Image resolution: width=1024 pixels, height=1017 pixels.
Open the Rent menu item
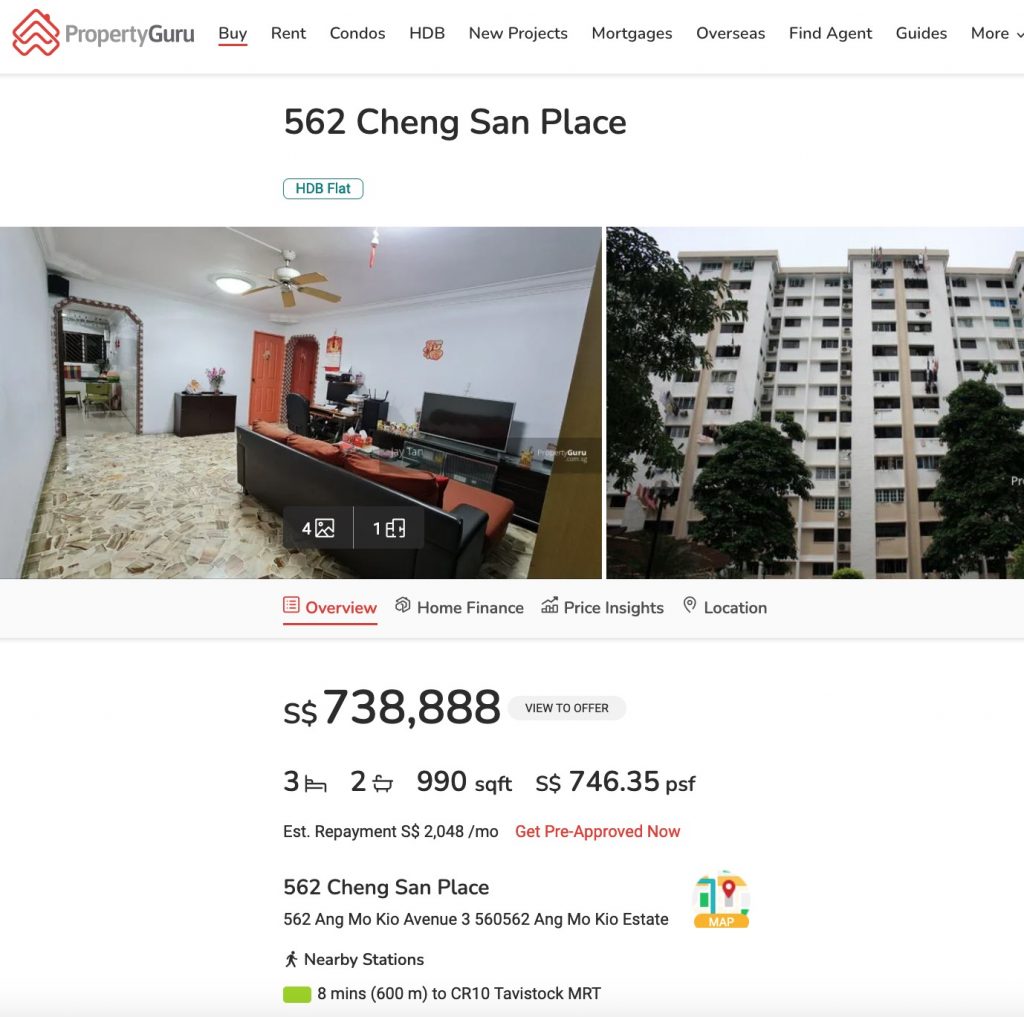click(x=288, y=33)
